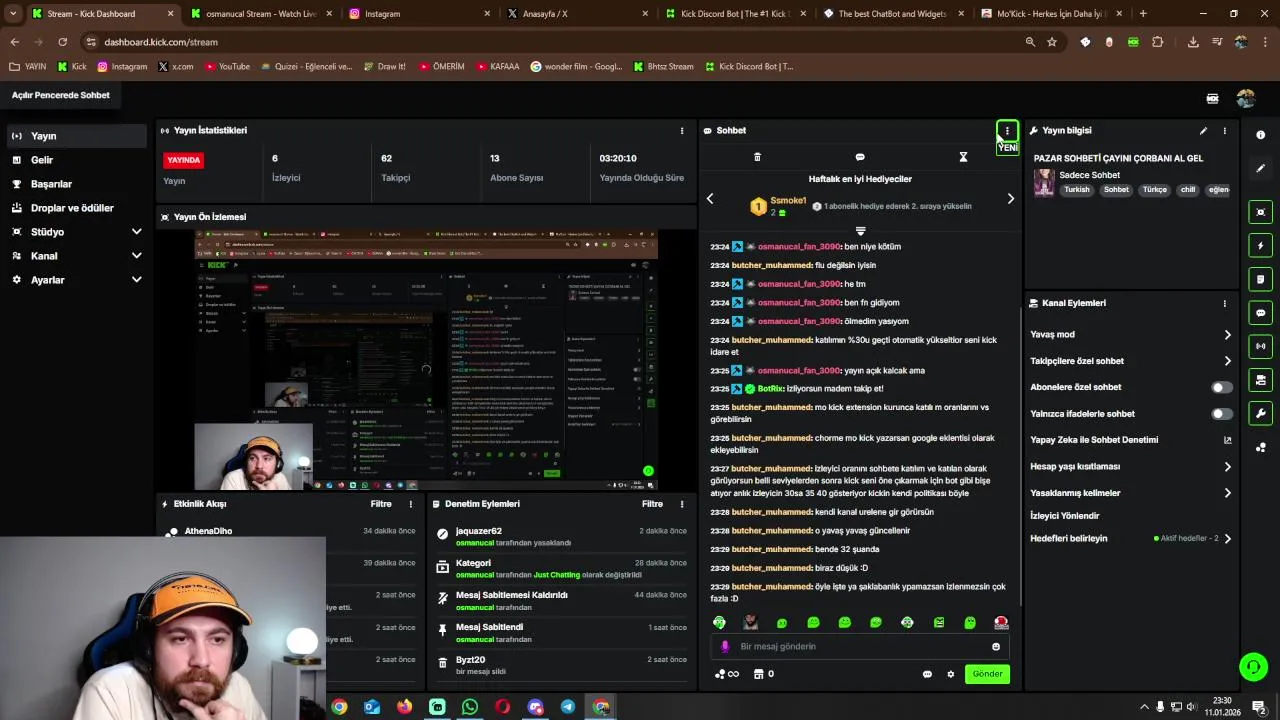Viewport: 1280px width, 720px height.
Task: Click the pencil icon in Yayın bilgisi header
Action: (x=1203, y=131)
